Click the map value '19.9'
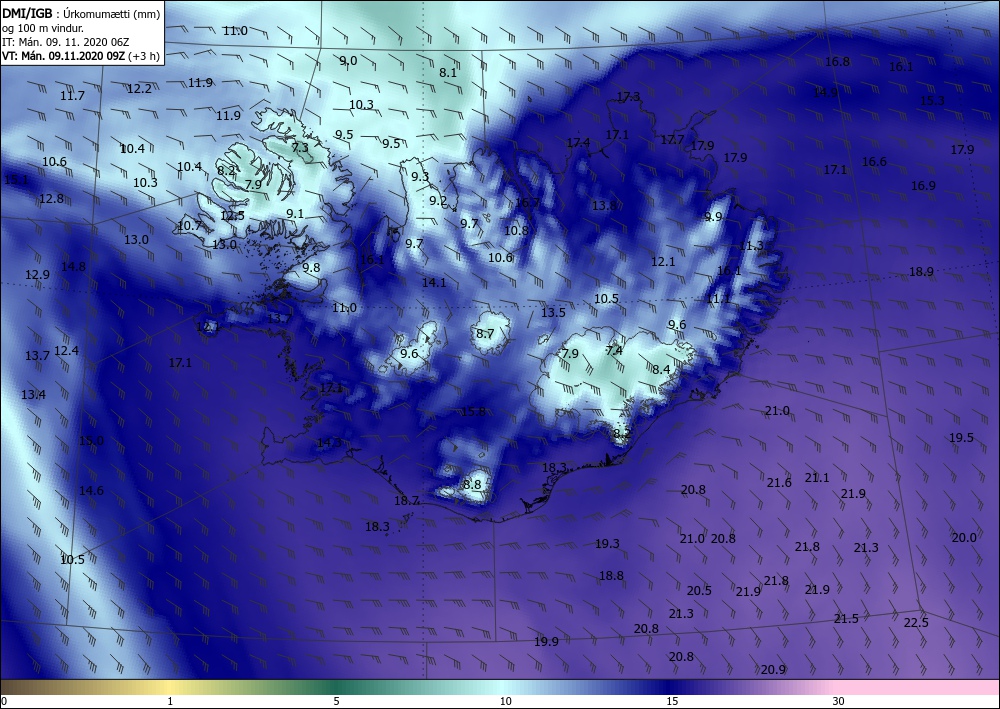The height and width of the screenshot is (709, 1000). pos(546,641)
